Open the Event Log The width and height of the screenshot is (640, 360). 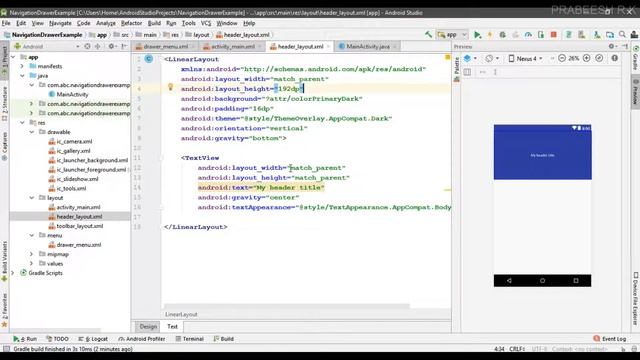click(610, 339)
